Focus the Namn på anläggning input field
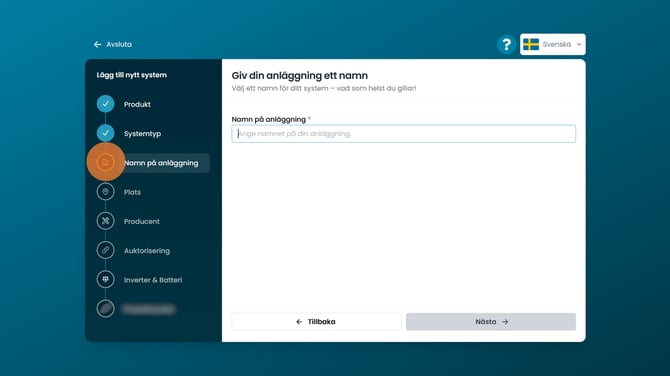This screenshot has height=376, width=670. point(403,134)
